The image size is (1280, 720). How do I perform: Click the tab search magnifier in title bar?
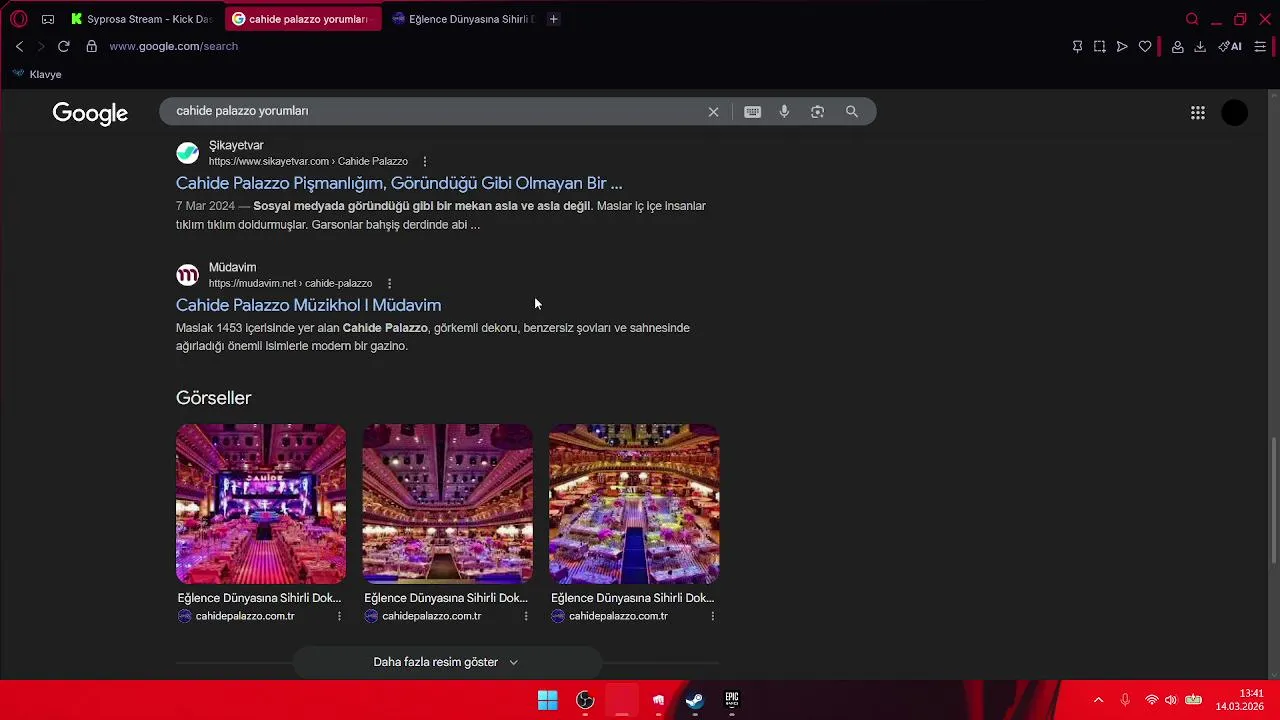click(1192, 19)
